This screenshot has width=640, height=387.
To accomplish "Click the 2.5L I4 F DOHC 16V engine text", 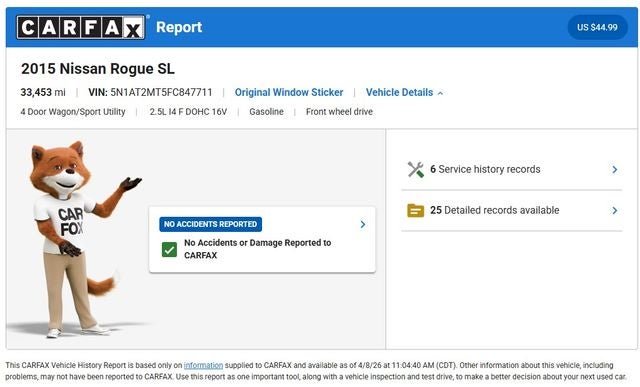I will [x=188, y=112].
